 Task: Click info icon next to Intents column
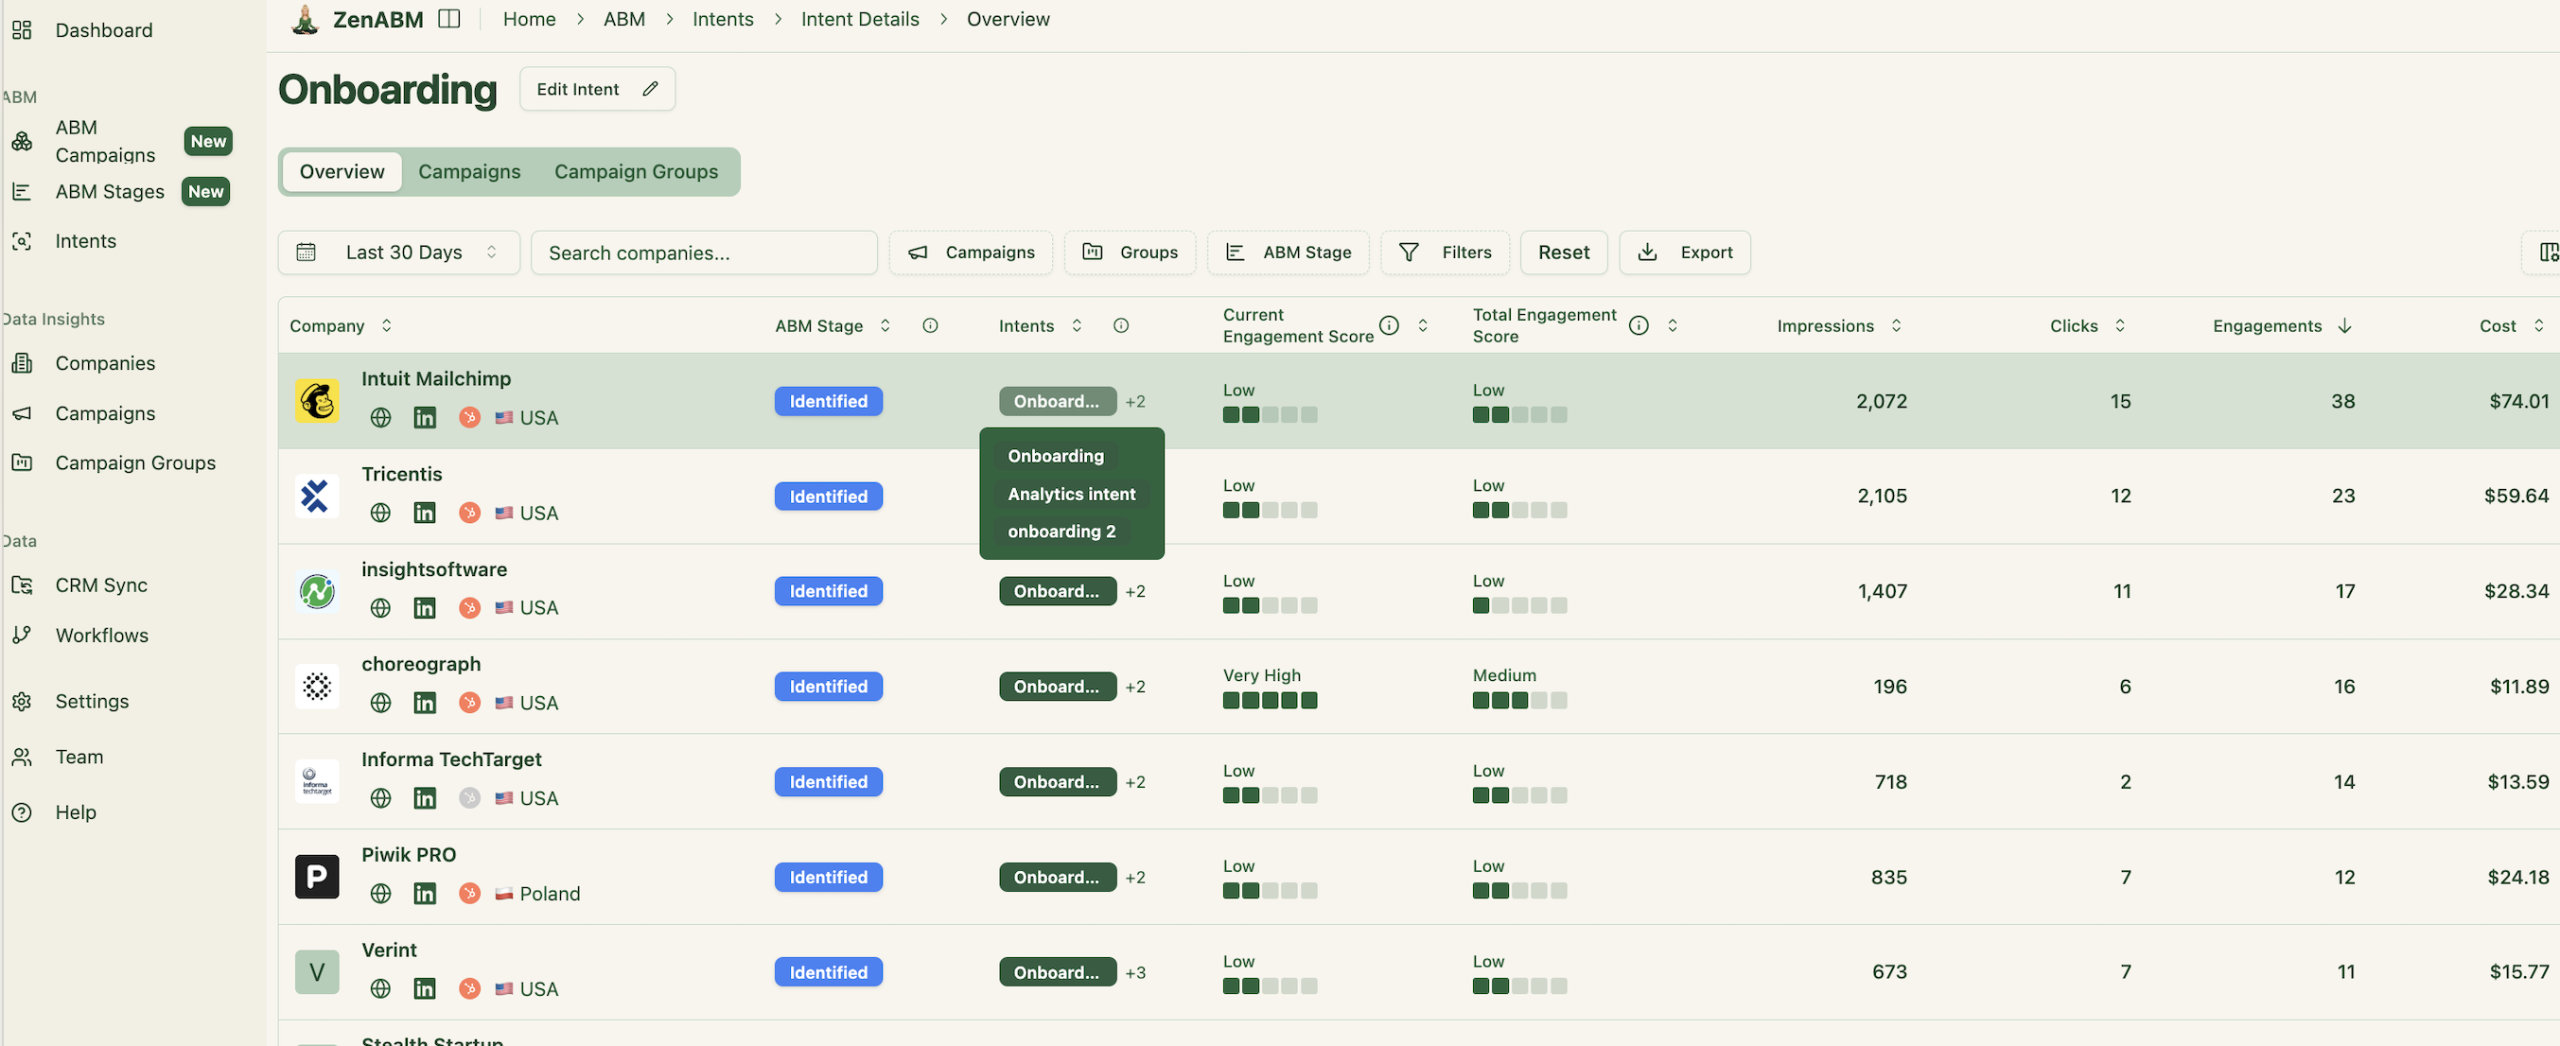pyautogui.click(x=1121, y=326)
